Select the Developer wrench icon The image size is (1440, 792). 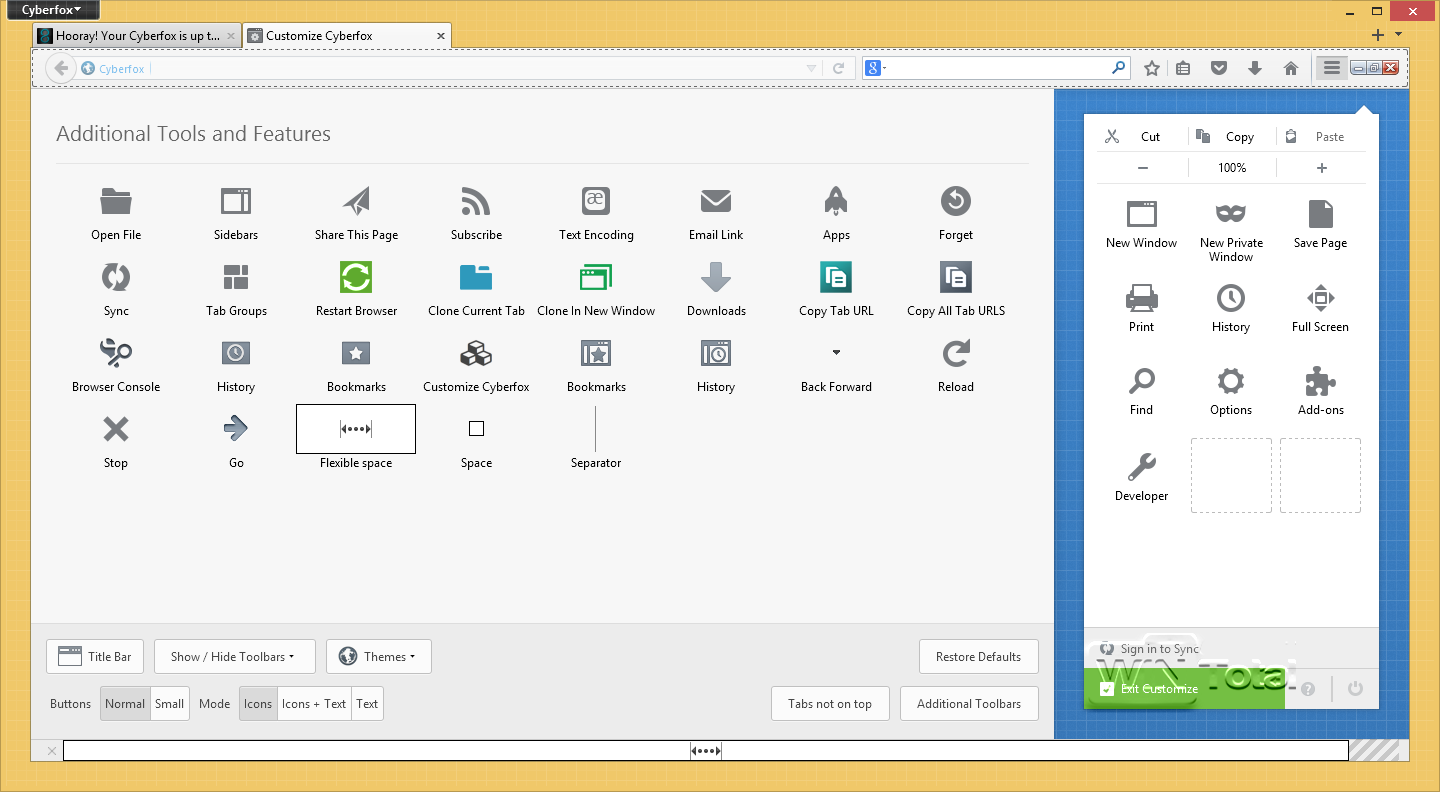(x=1141, y=466)
